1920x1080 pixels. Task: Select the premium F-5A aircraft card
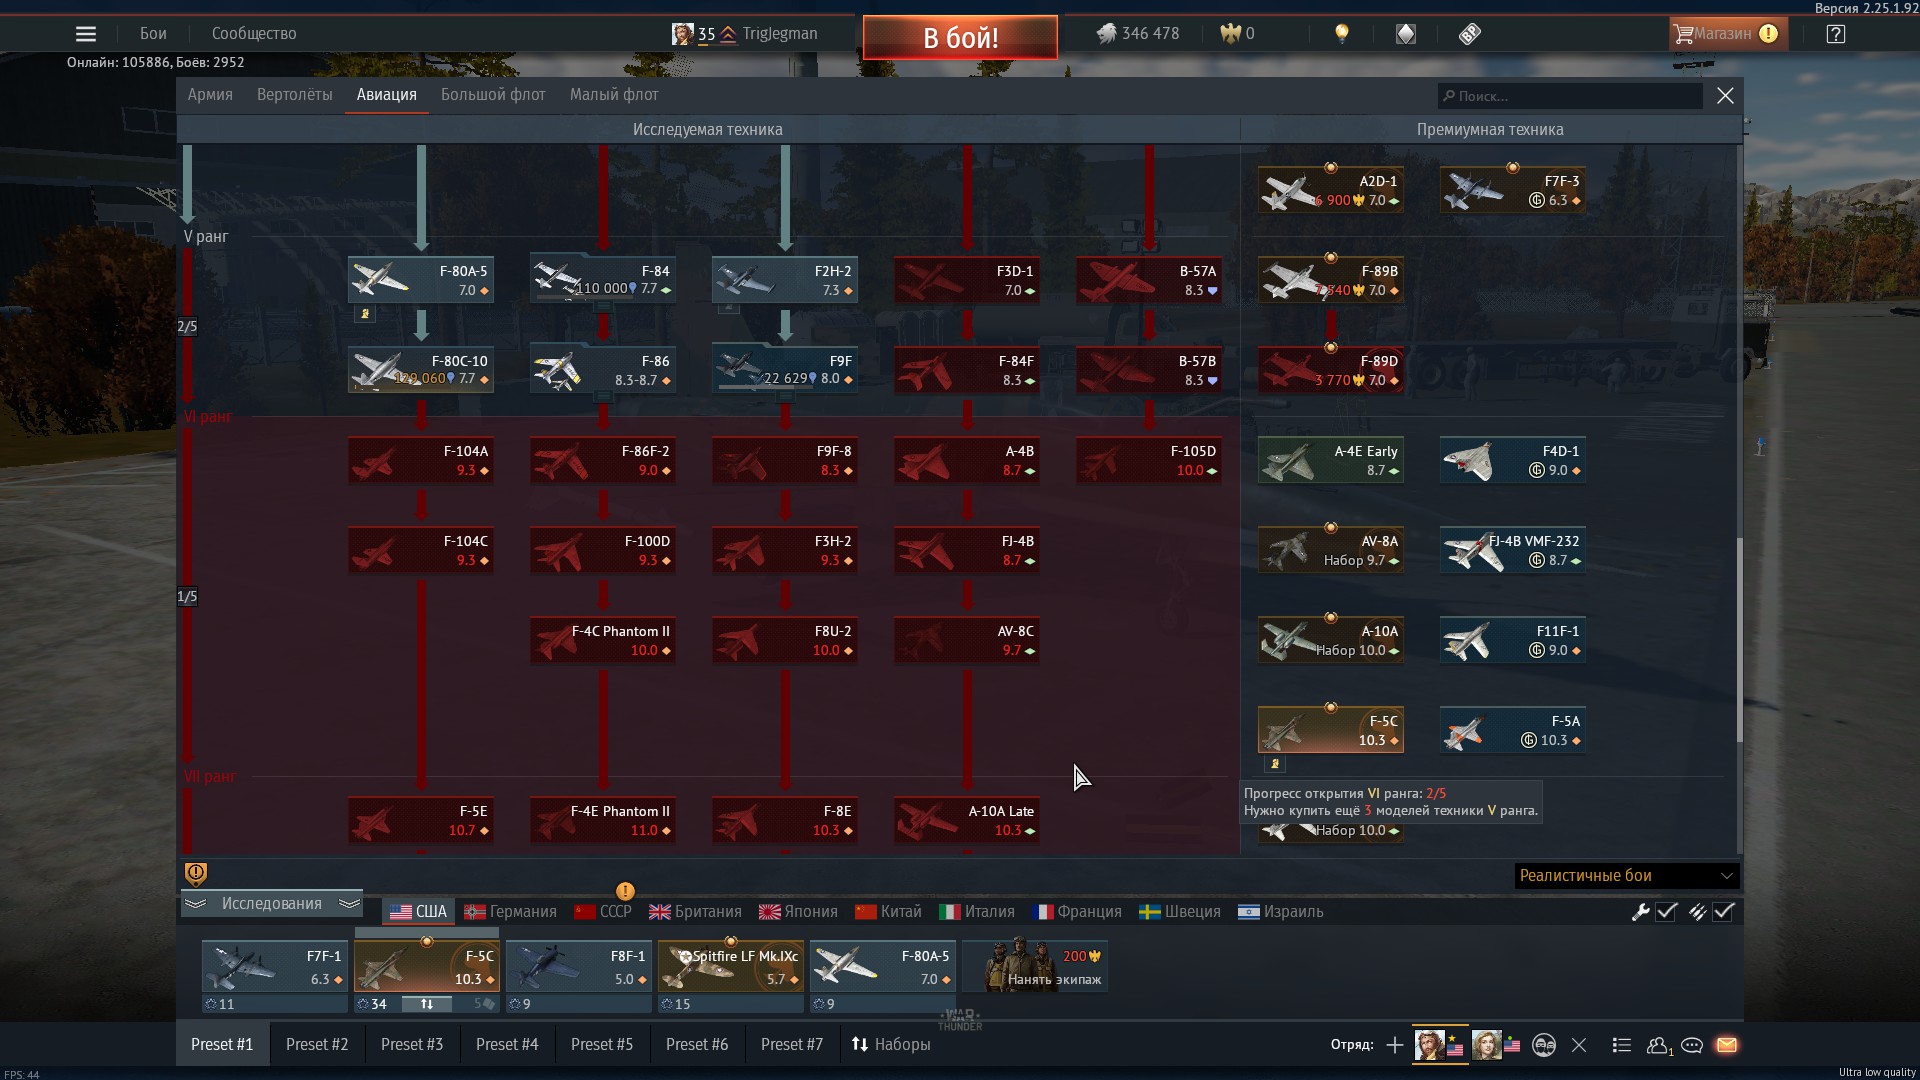click(1513, 730)
